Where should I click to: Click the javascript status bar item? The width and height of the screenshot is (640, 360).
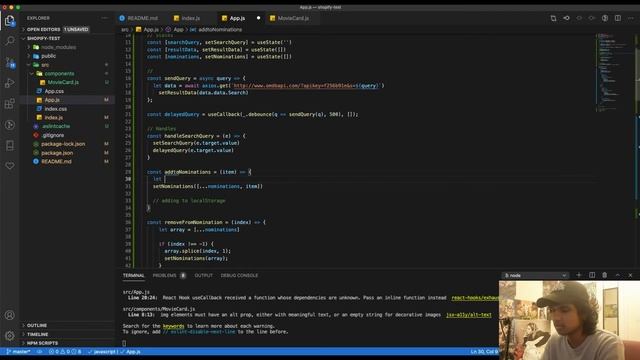click(x=103, y=351)
